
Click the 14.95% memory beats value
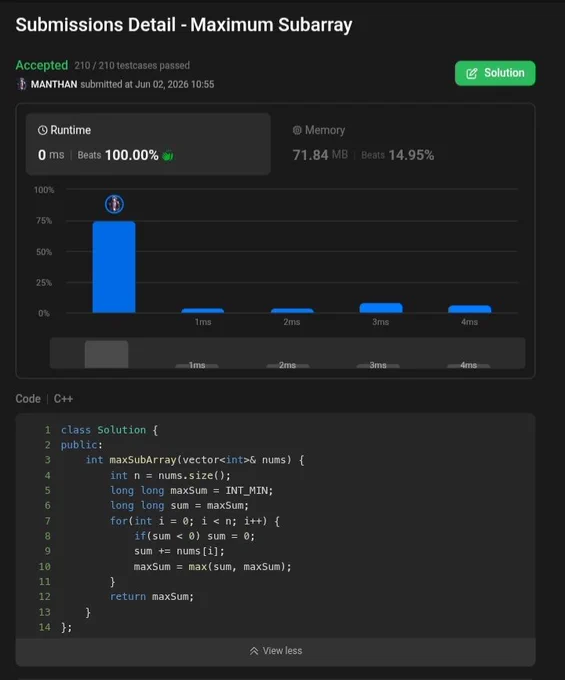(x=411, y=155)
